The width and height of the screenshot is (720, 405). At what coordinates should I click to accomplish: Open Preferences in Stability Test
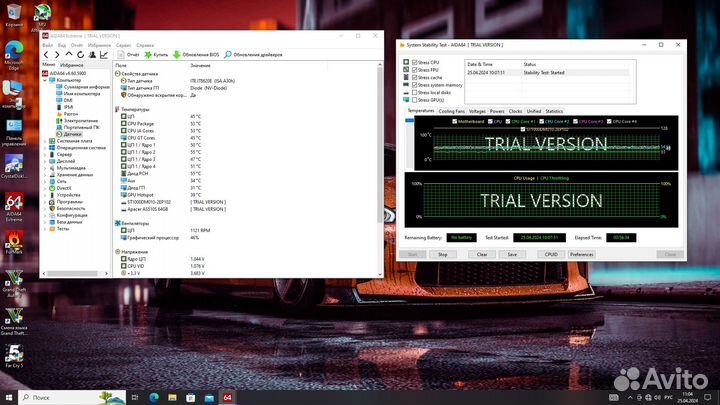point(581,254)
